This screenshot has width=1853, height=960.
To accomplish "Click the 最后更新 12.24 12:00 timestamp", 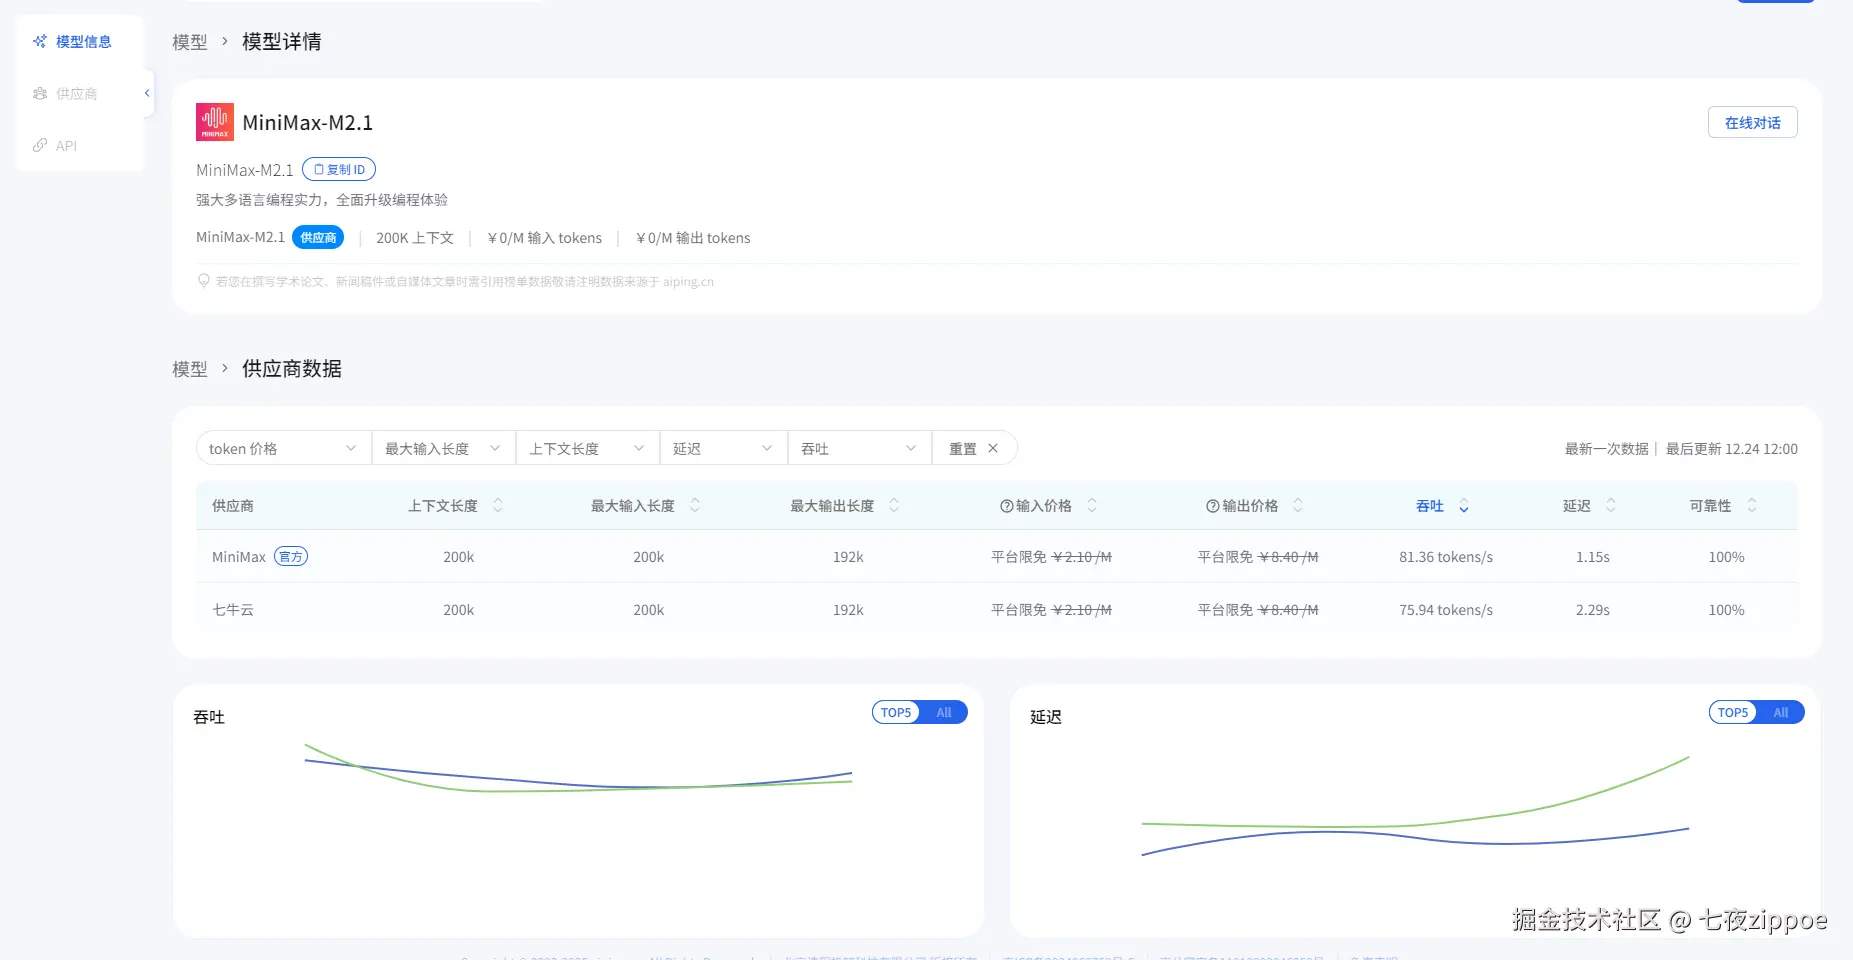I will tap(1732, 449).
